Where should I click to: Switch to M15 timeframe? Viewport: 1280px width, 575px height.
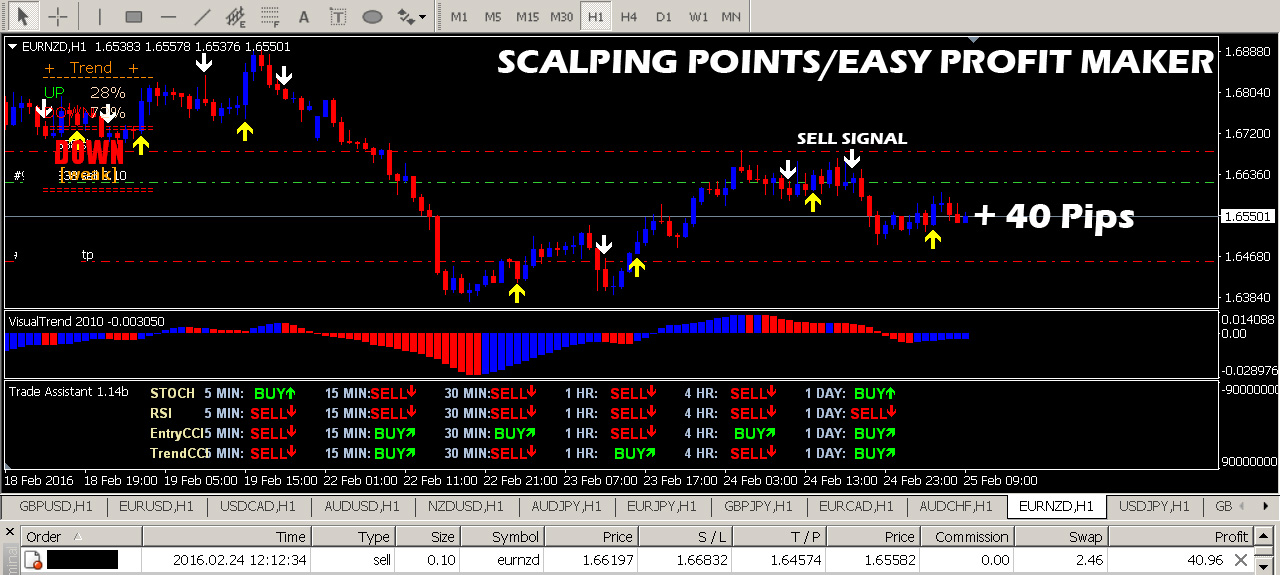(x=527, y=17)
